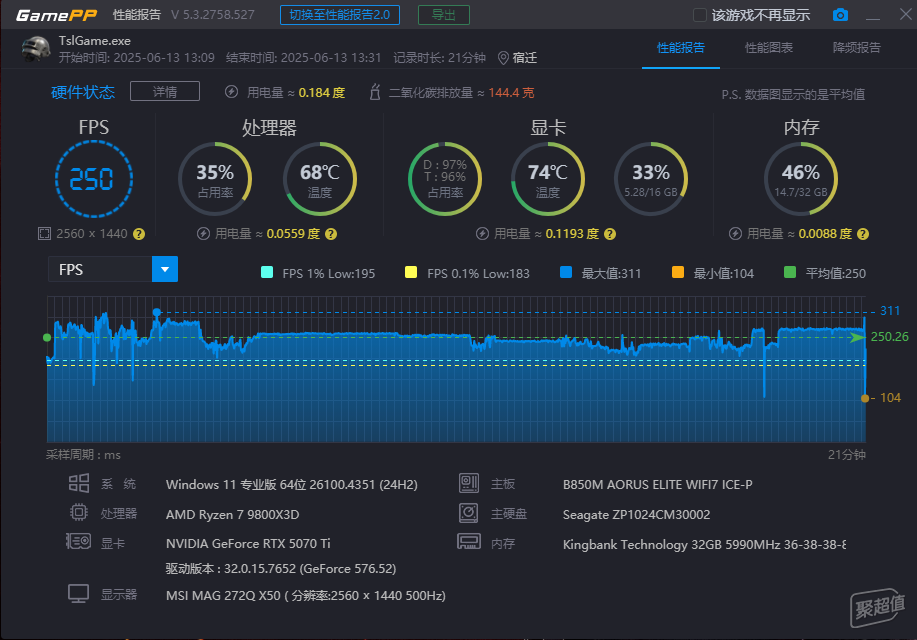
Task: Click the RAM module icon next to 内存
Action: (x=469, y=542)
